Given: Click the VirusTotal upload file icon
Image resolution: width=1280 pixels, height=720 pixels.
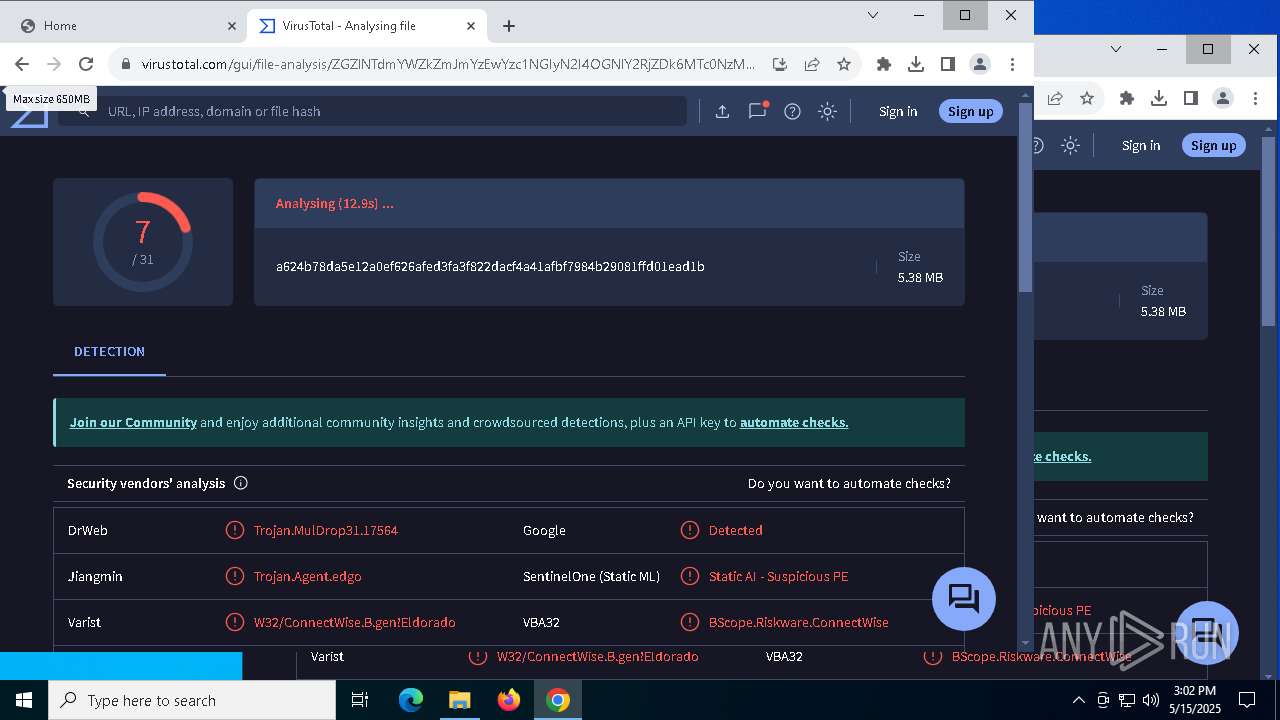Looking at the screenshot, I should click(x=722, y=111).
